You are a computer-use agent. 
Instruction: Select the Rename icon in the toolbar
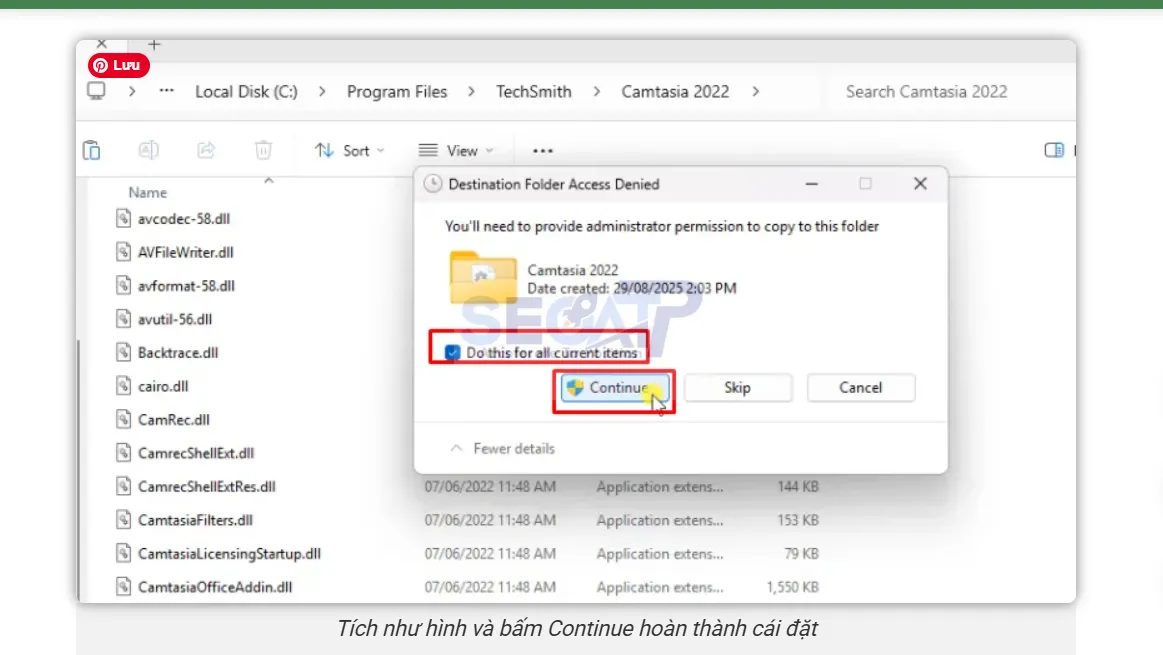click(x=148, y=149)
